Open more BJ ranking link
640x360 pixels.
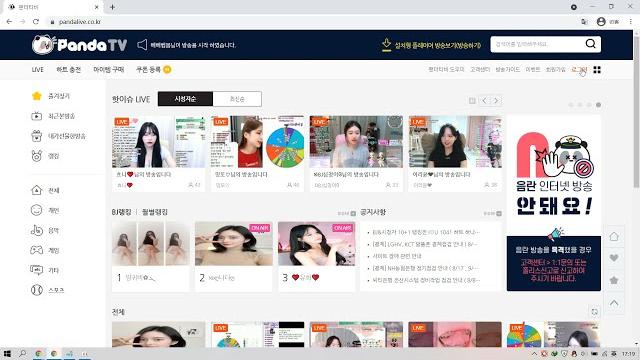pyautogui.click(x=347, y=213)
